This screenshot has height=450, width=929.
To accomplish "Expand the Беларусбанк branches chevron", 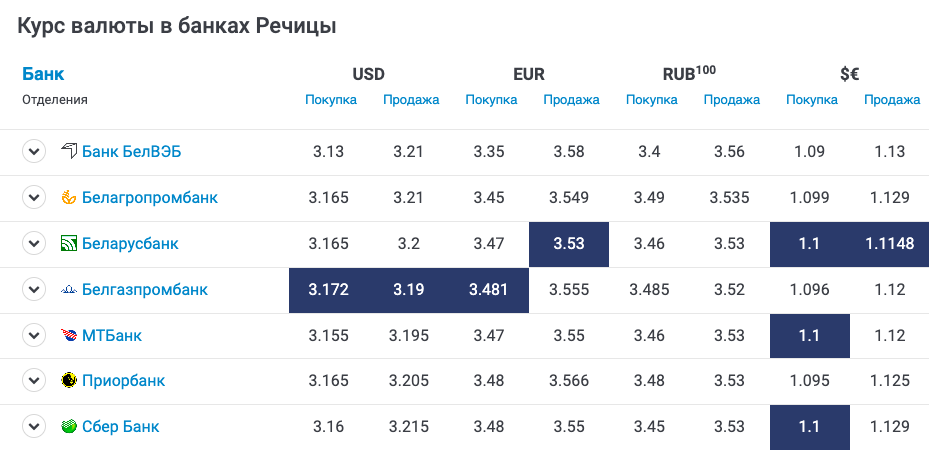I will pyautogui.click(x=34, y=243).
